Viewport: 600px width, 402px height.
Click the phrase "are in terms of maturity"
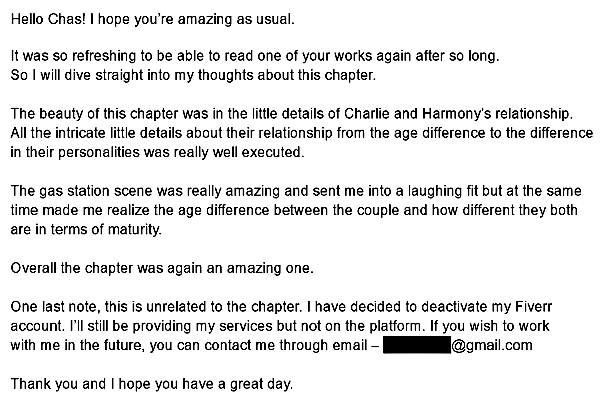86,229
